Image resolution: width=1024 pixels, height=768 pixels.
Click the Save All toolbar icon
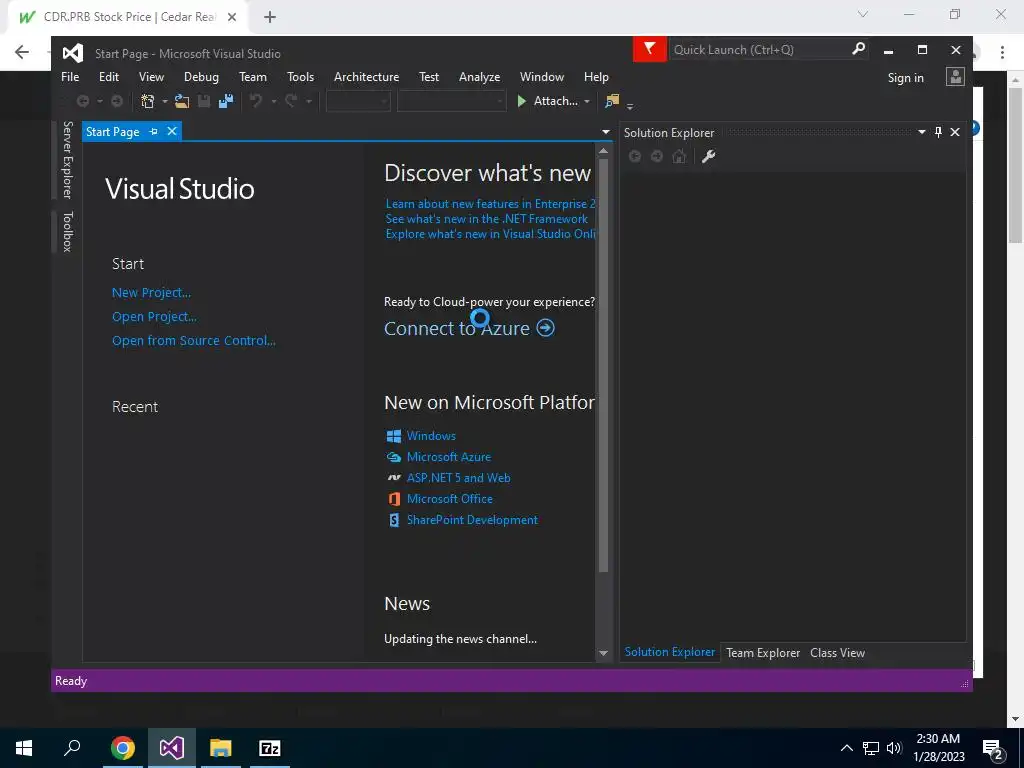[x=226, y=101]
